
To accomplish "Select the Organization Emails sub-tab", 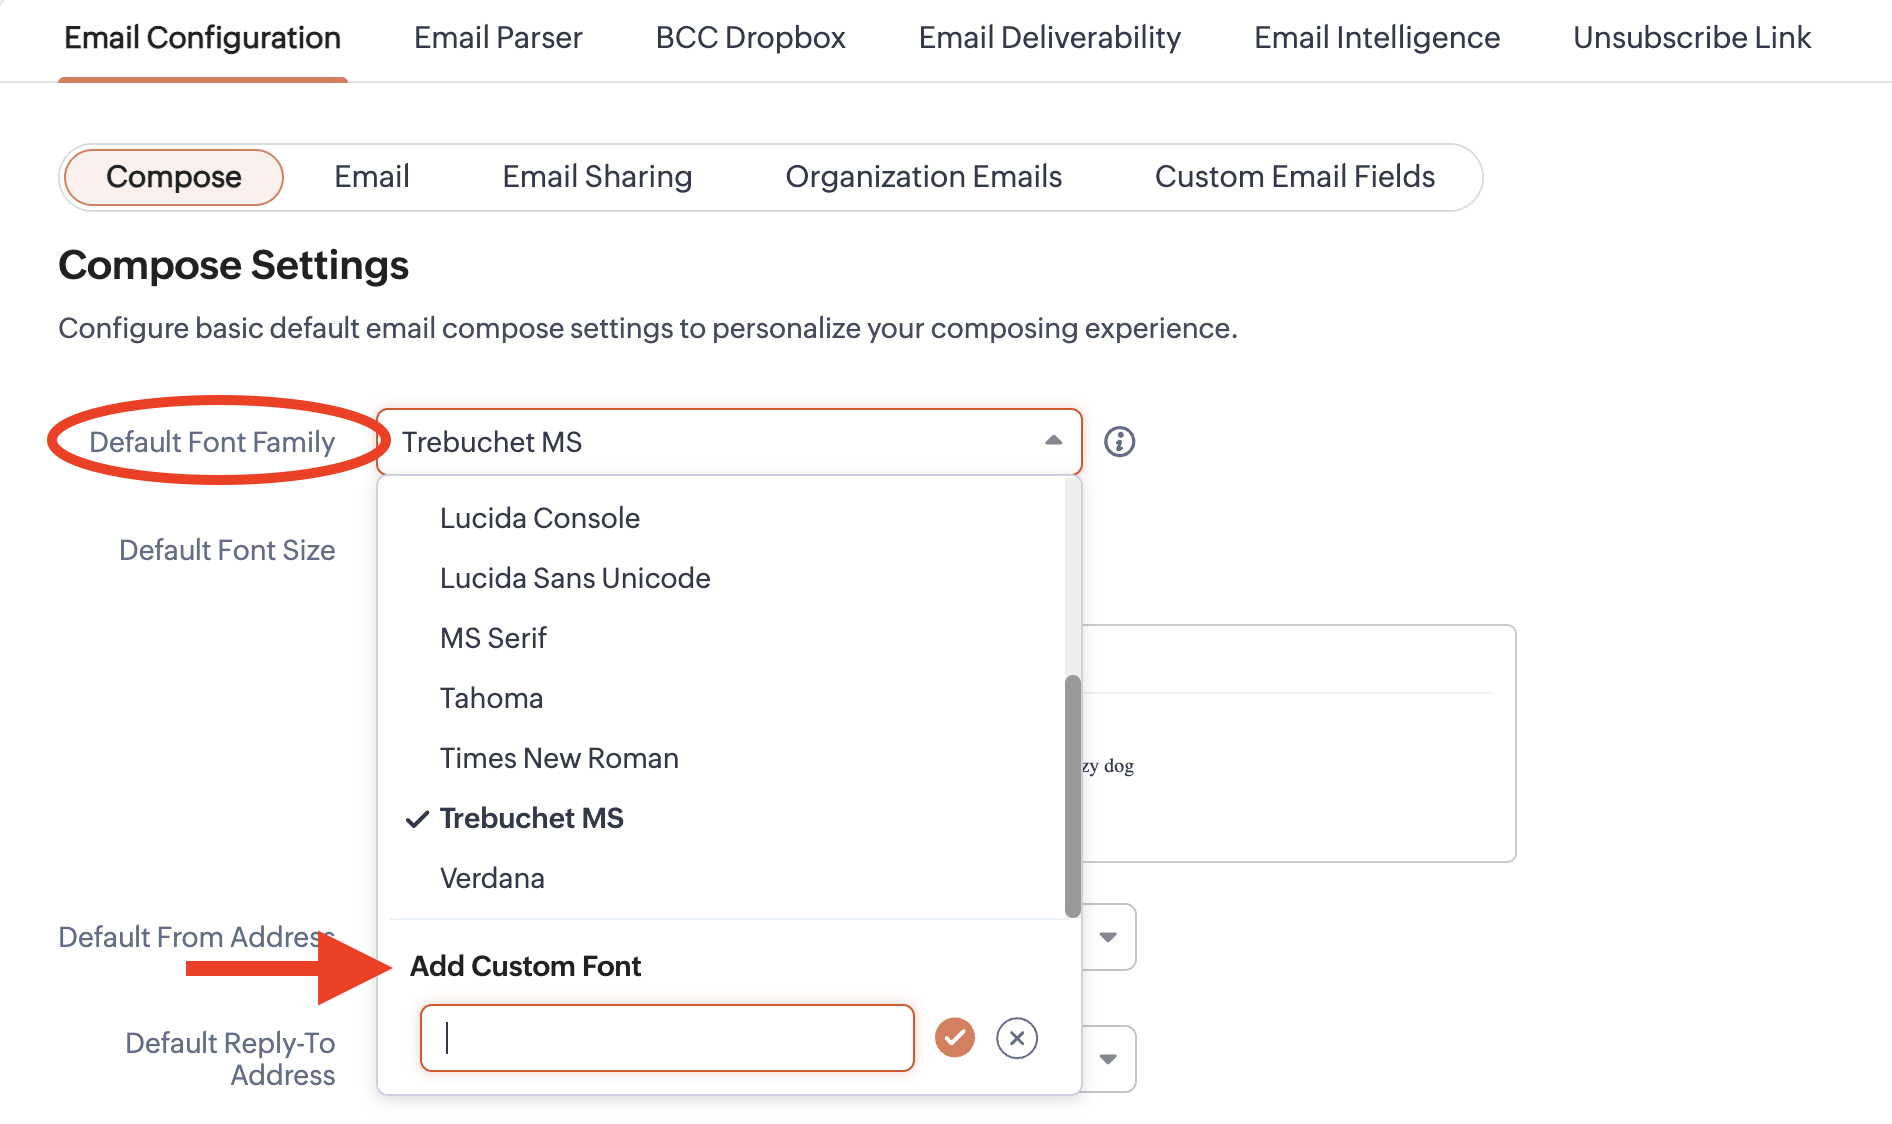I will pyautogui.click(x=923, y=177).
